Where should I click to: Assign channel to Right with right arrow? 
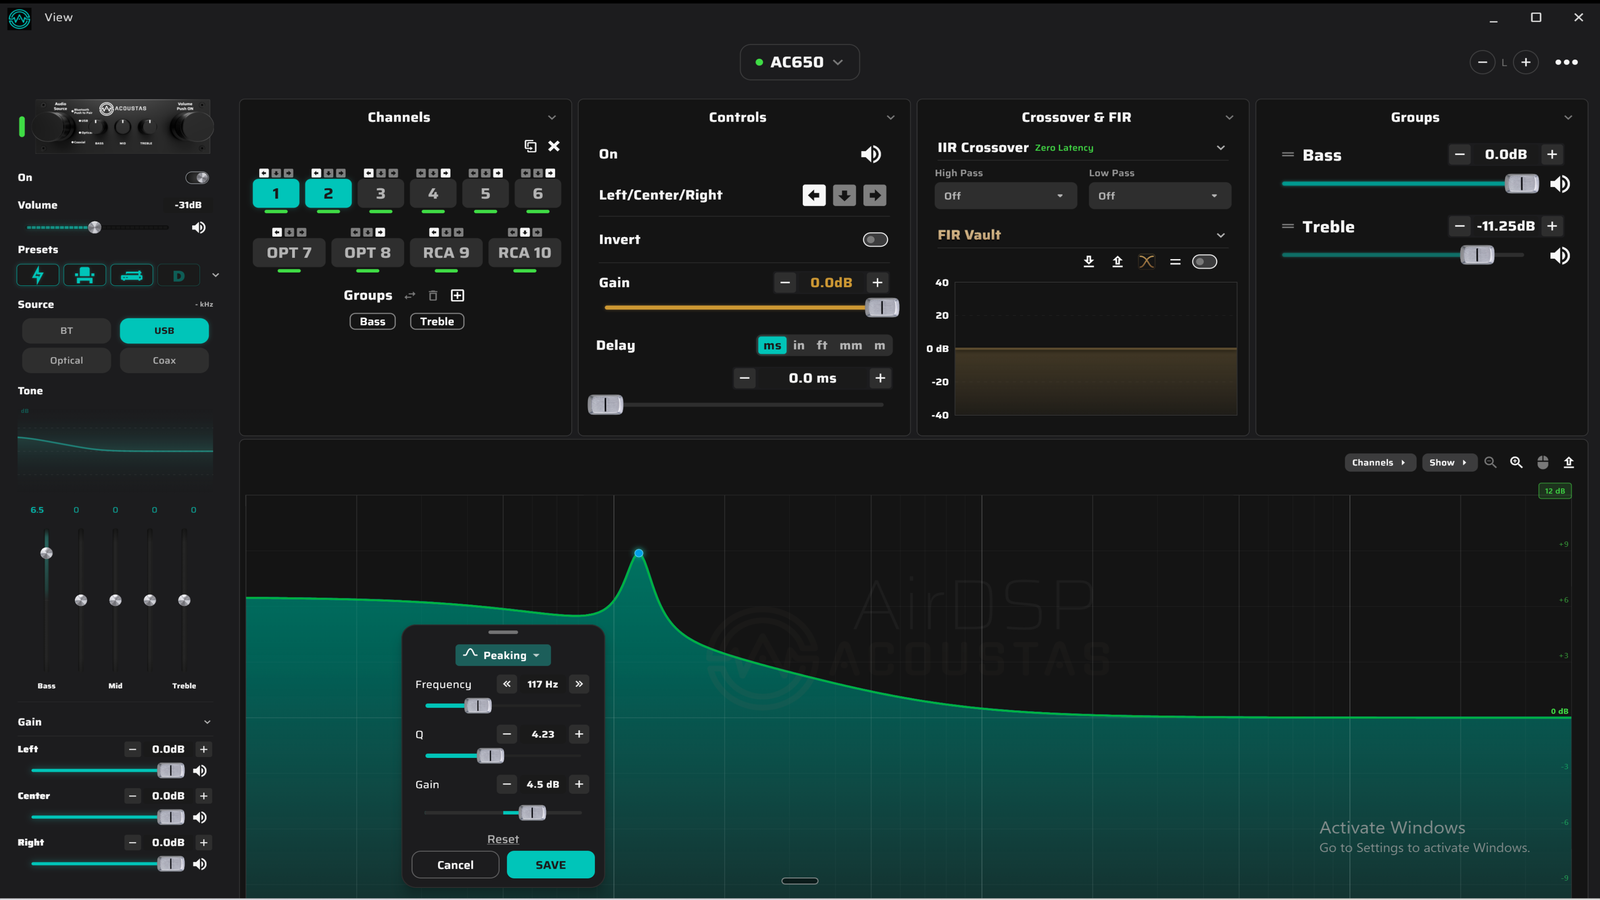(875, 195)
